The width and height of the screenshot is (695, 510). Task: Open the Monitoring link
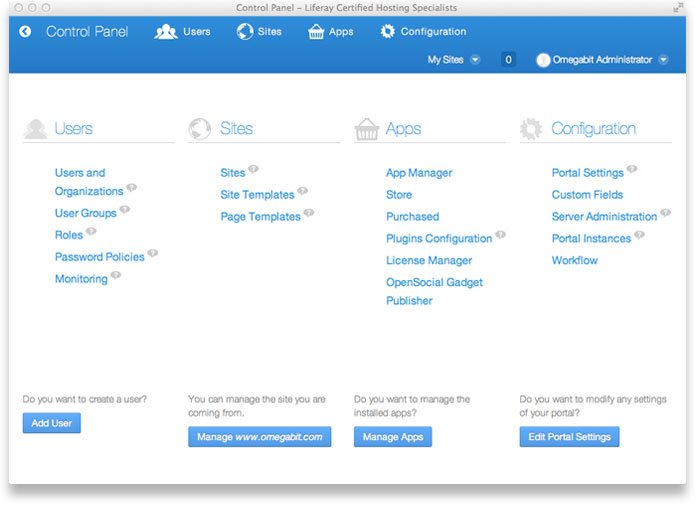pyautogui.click(x=81, y=279)
